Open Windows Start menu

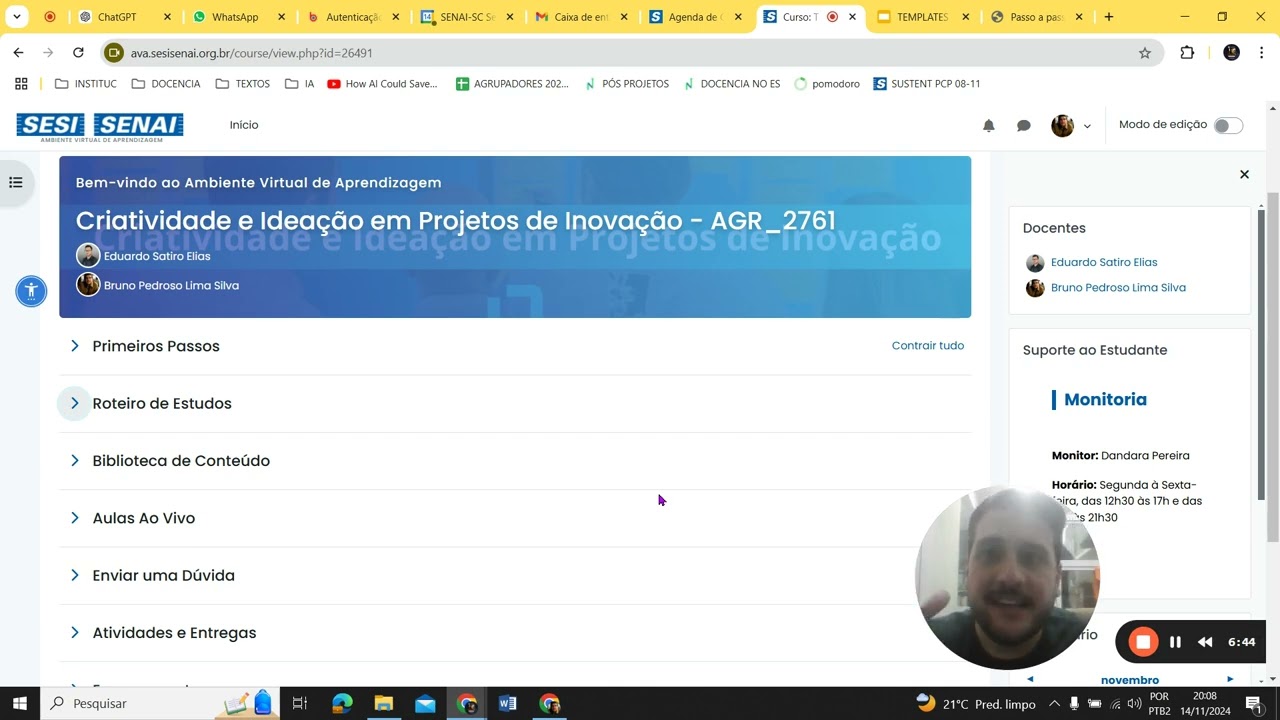20,703
